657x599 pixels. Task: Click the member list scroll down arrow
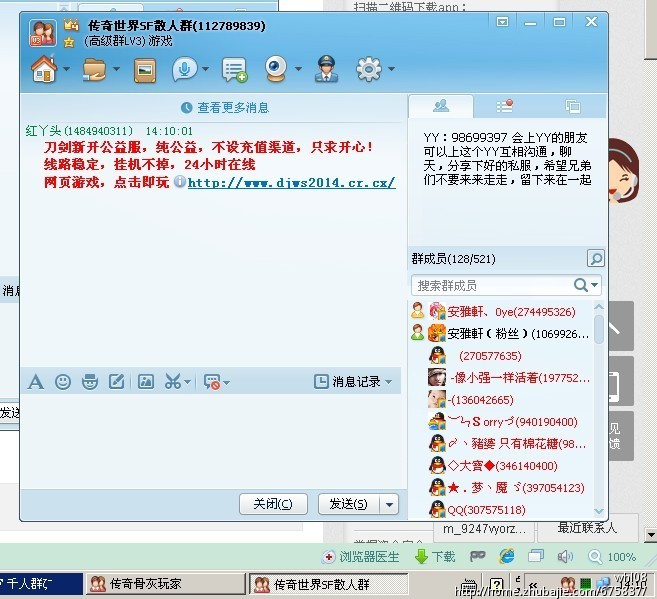[599, 511]
